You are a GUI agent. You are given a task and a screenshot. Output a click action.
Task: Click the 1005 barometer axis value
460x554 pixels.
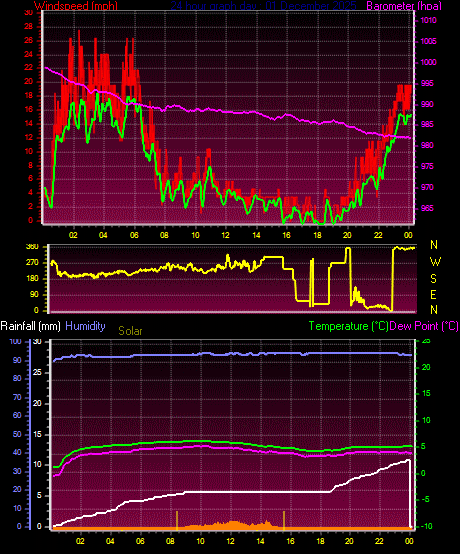[x=428, y=41]
